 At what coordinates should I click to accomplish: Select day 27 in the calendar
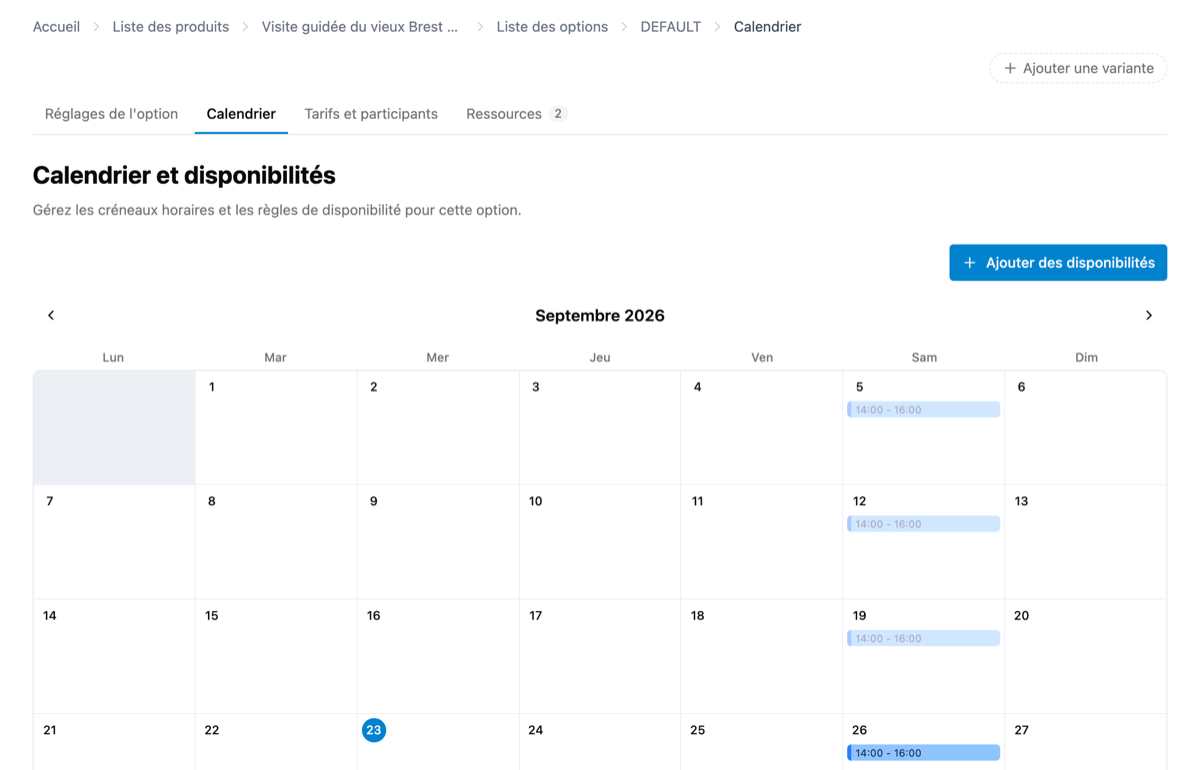coord(1022,730)
